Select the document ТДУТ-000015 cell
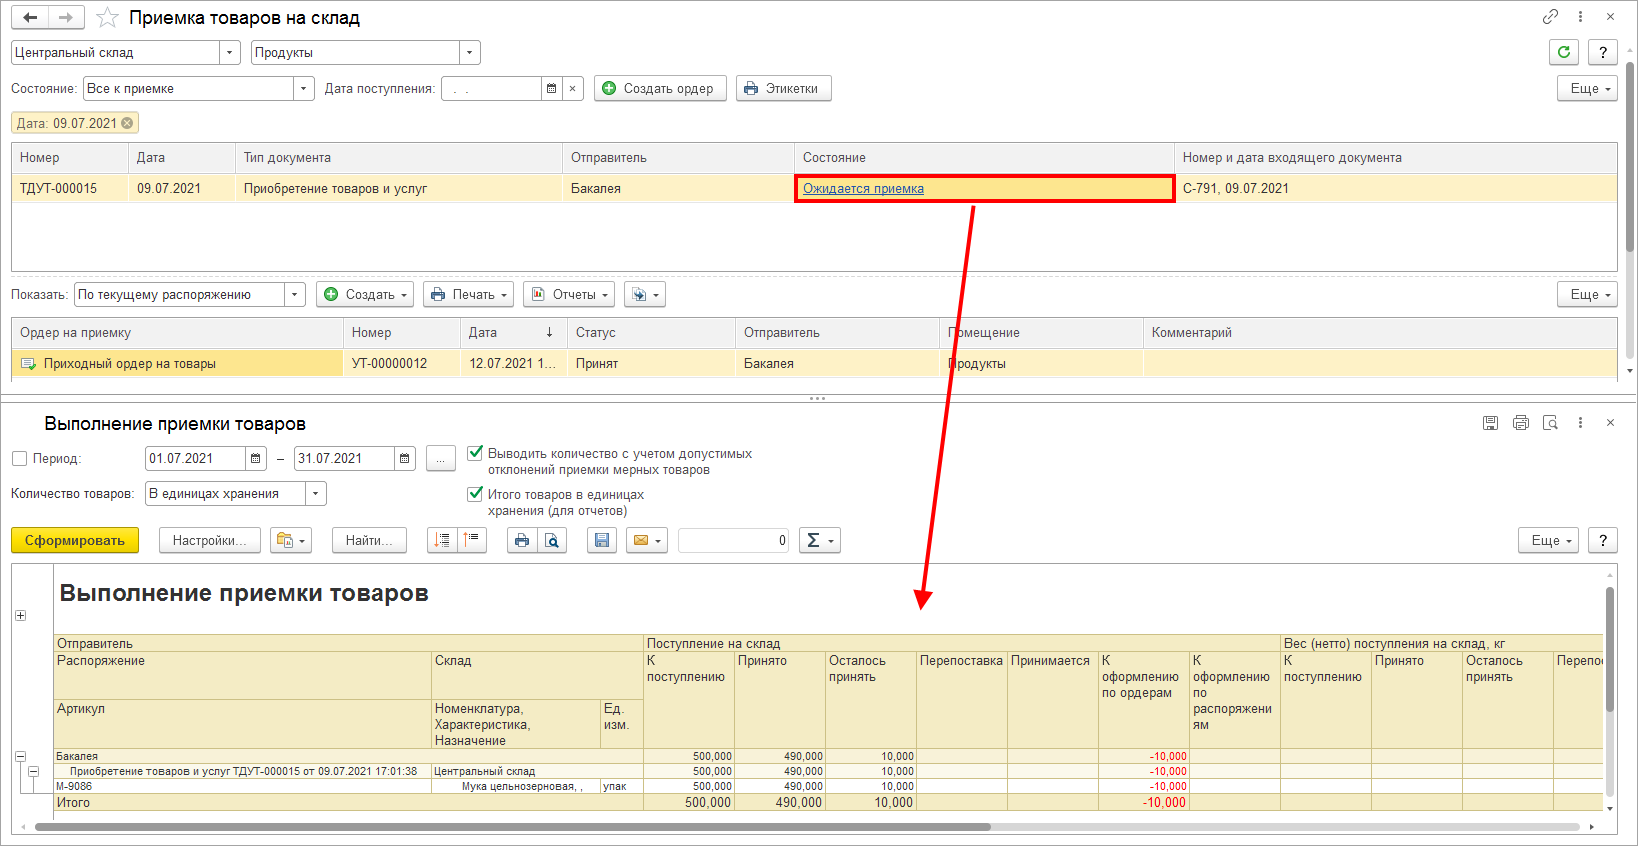Viewport: 1638px width, 846px height. [x=70, y=188]
